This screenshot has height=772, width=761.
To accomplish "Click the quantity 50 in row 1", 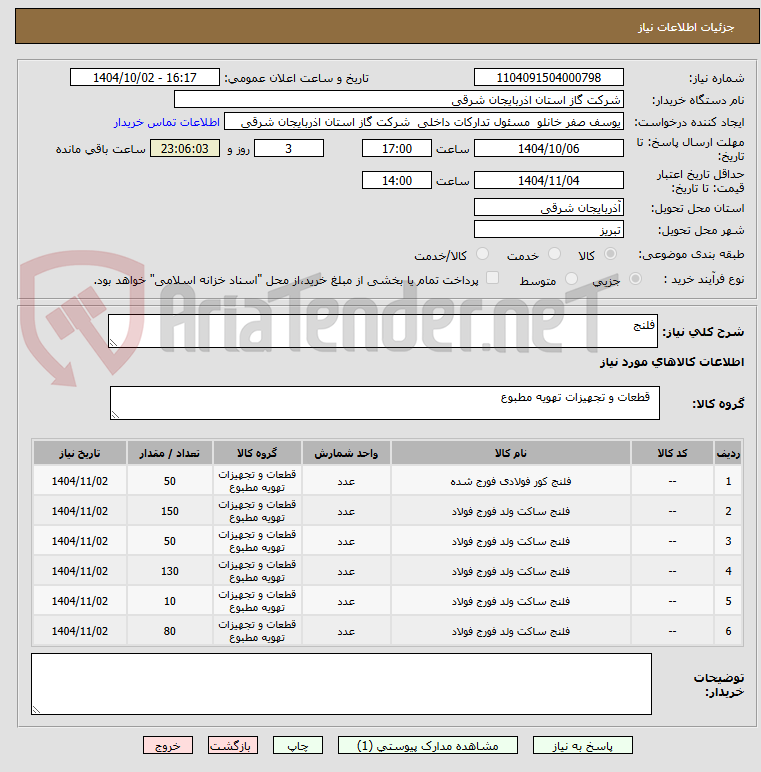I will (169, 481).
